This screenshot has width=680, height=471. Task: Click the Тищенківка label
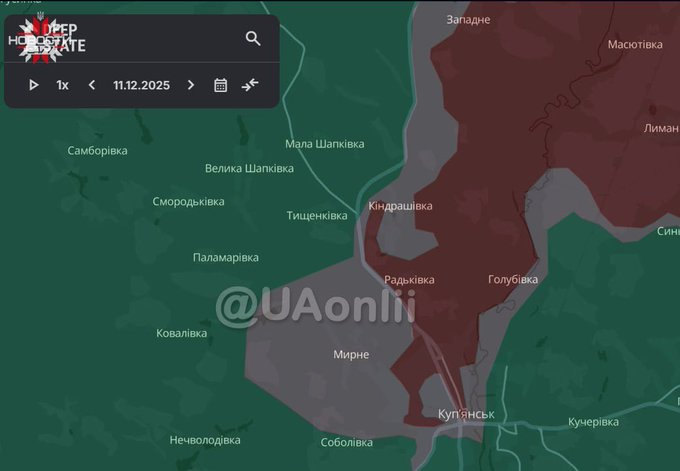click(317, 216)
